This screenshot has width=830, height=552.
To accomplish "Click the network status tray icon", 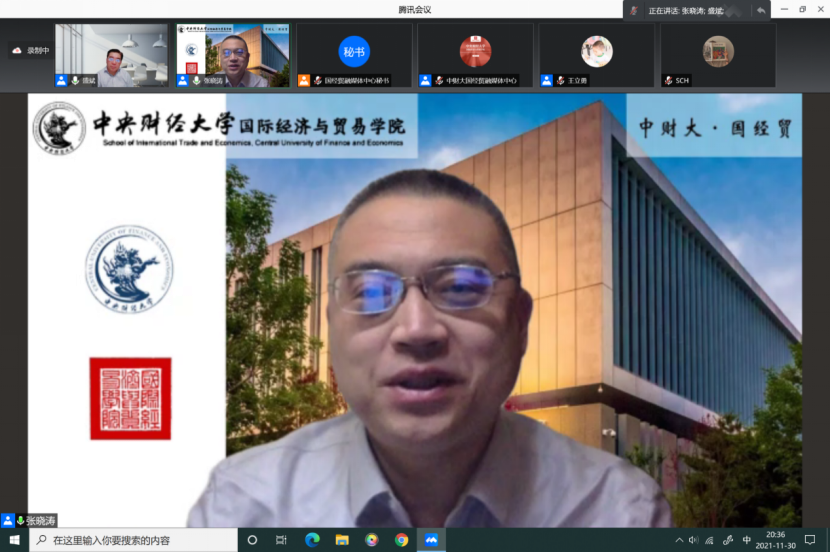I will coord(710,540).
